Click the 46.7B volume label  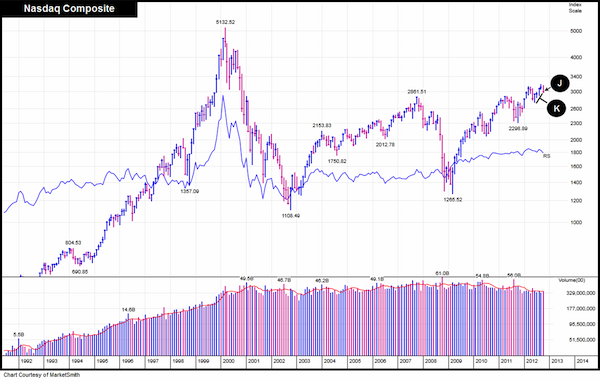284,280
